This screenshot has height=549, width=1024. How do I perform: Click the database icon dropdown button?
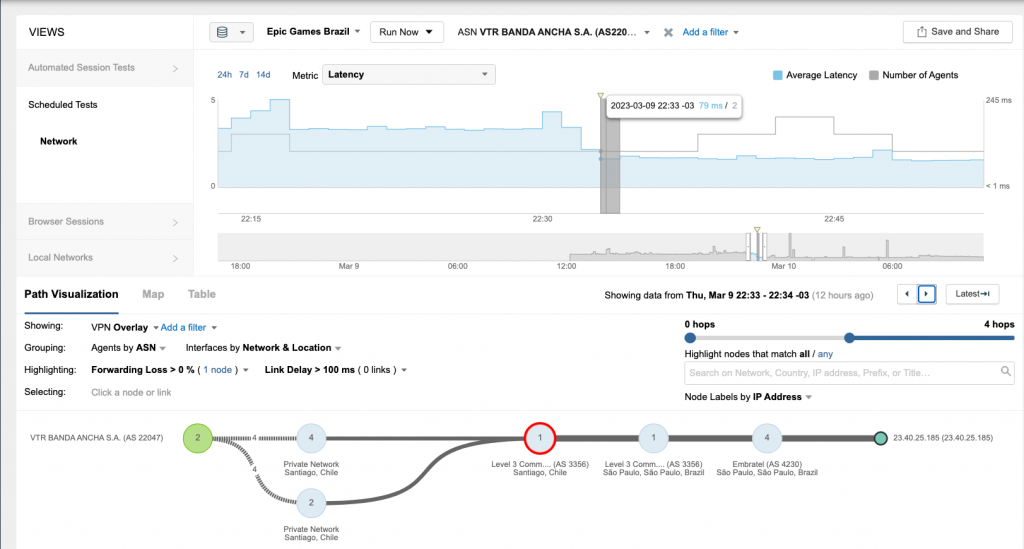click(231, 32)
